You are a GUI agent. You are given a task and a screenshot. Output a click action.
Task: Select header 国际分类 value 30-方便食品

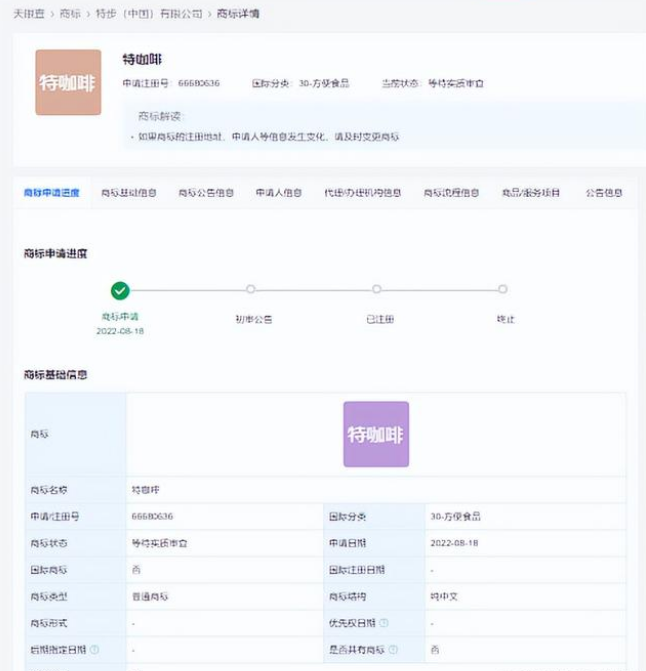(x=324, y=83)
